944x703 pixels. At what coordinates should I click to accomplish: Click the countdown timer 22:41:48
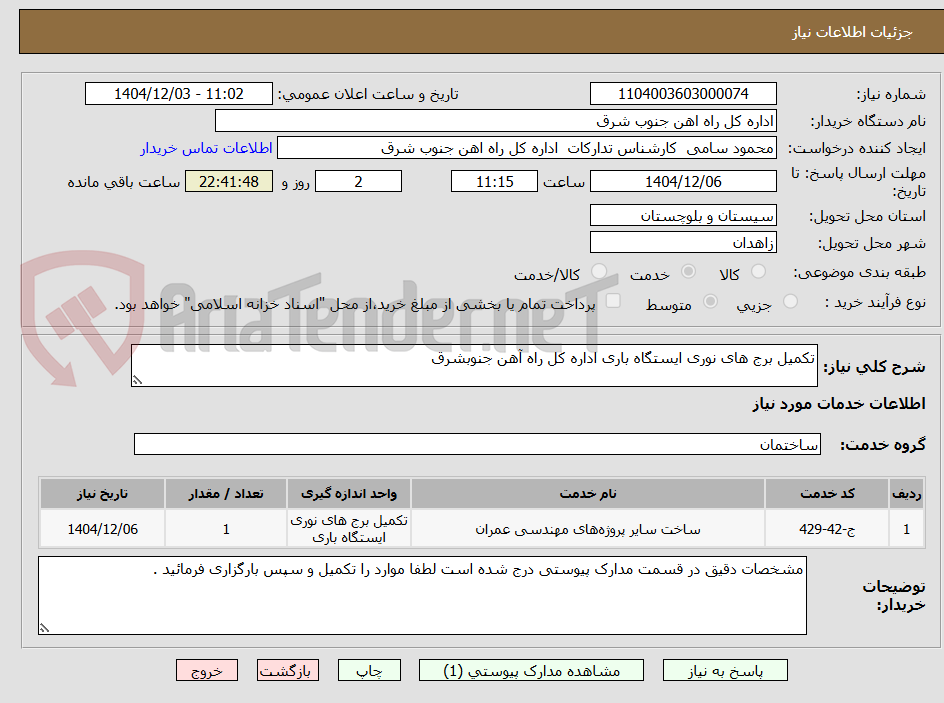(x=229, y=181)
